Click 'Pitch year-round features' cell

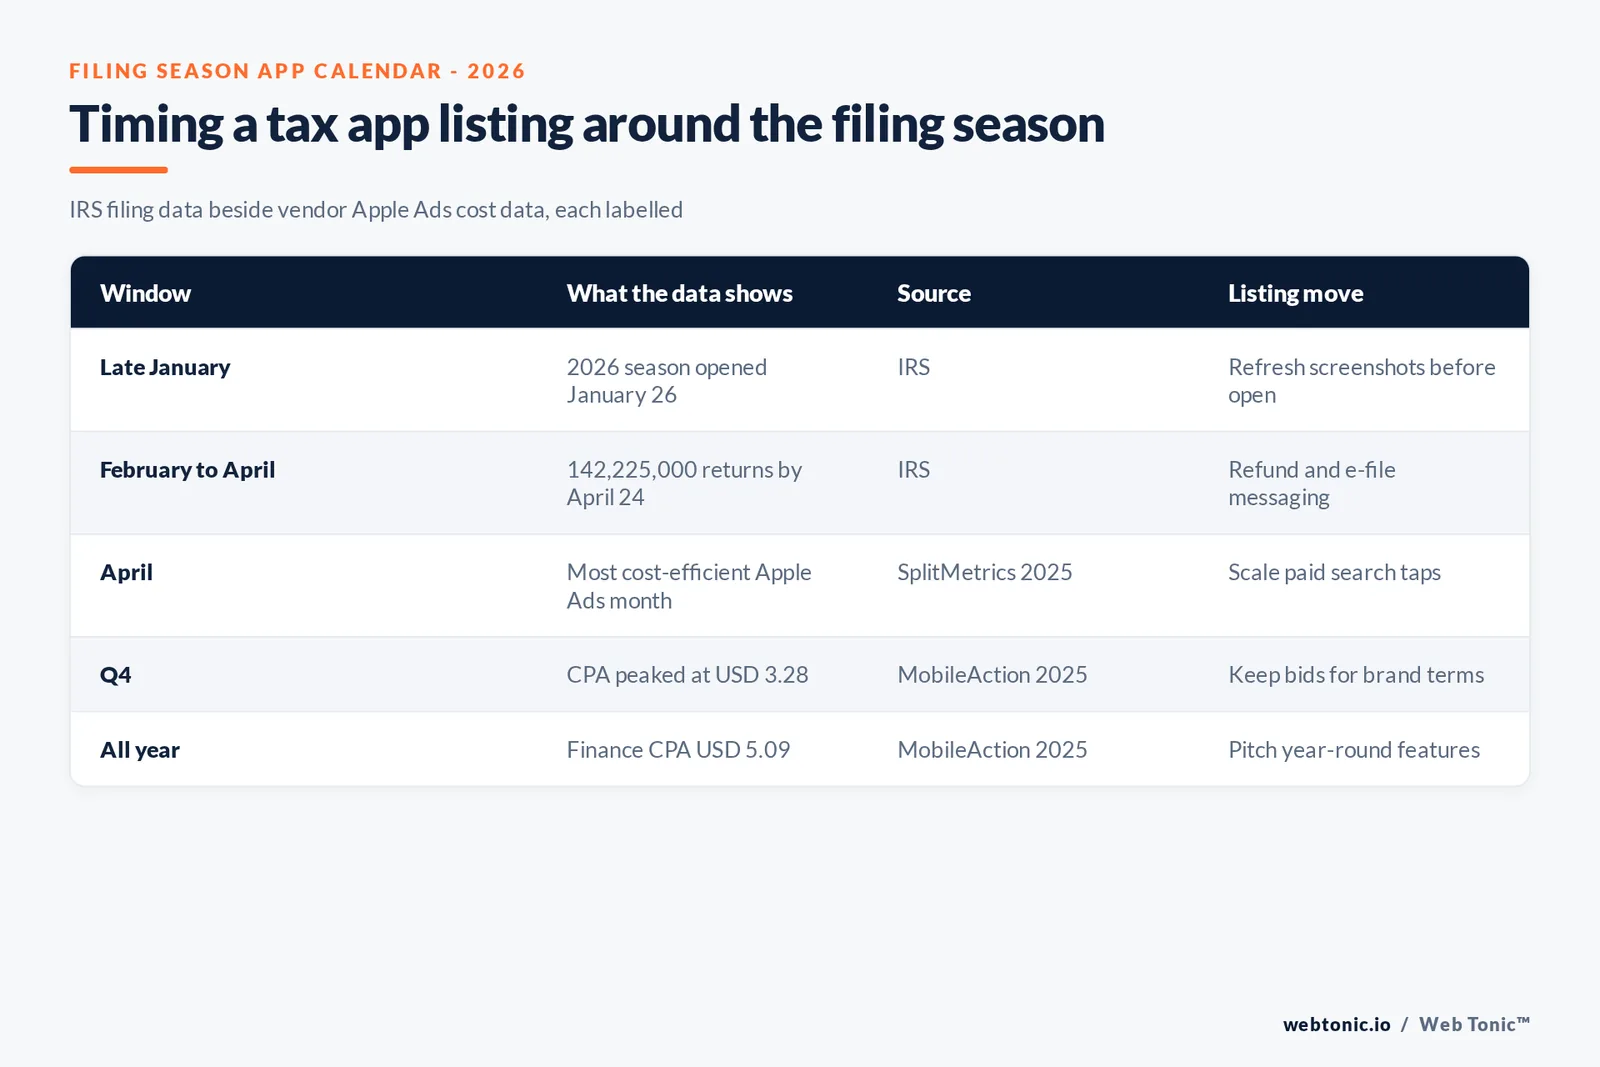point(1354,750)
